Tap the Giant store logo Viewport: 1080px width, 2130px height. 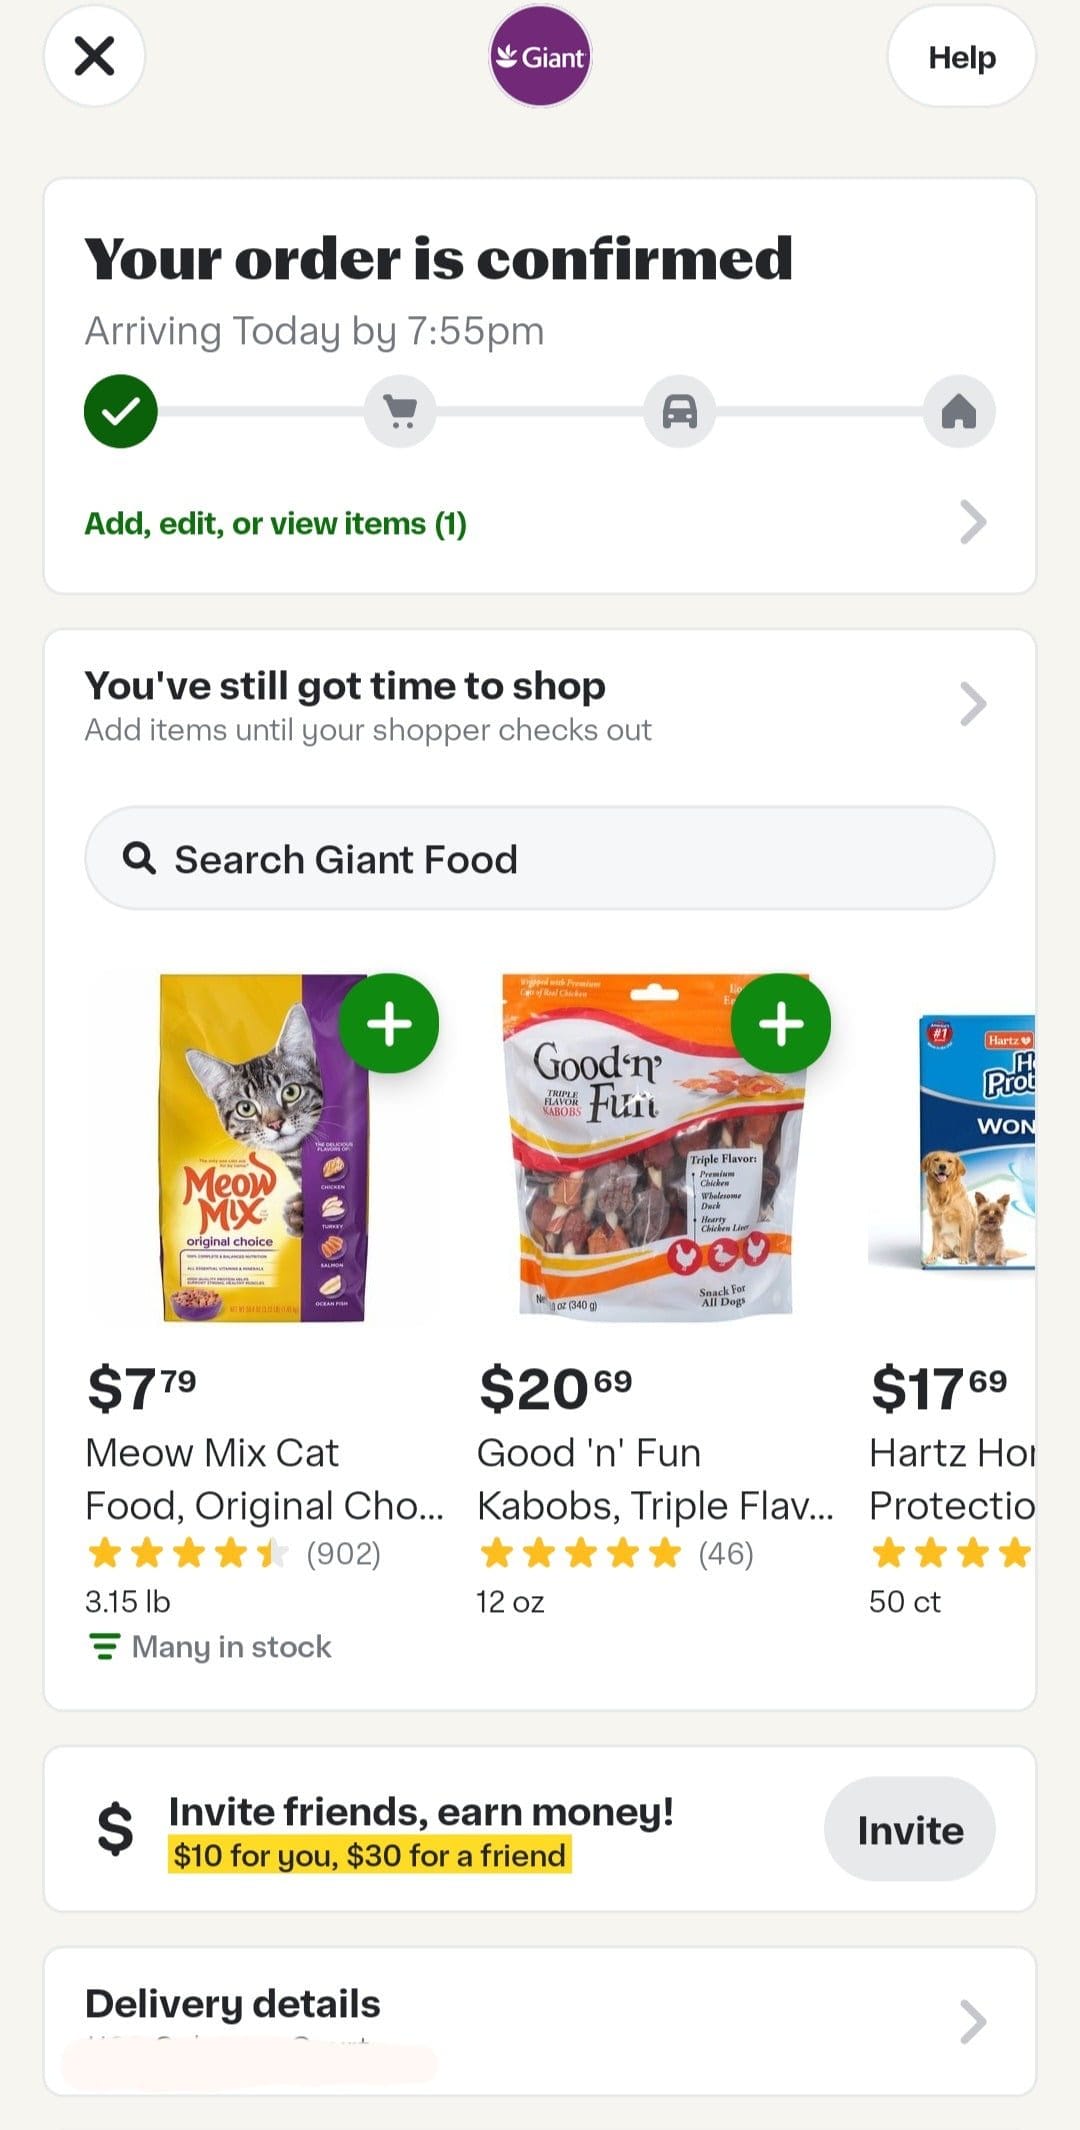pyautogui.click(x=540, y=57)
